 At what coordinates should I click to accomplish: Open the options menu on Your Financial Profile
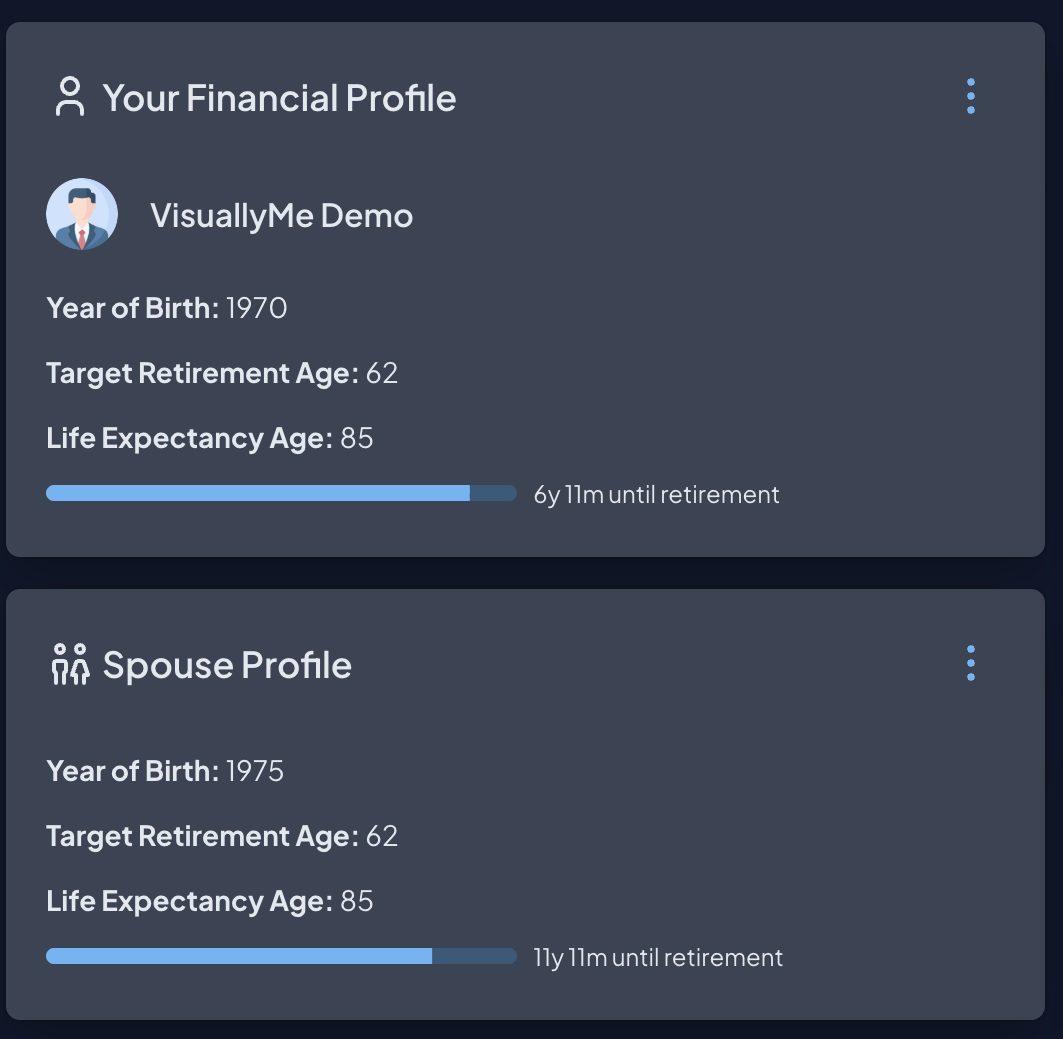[x=969, y=96]
